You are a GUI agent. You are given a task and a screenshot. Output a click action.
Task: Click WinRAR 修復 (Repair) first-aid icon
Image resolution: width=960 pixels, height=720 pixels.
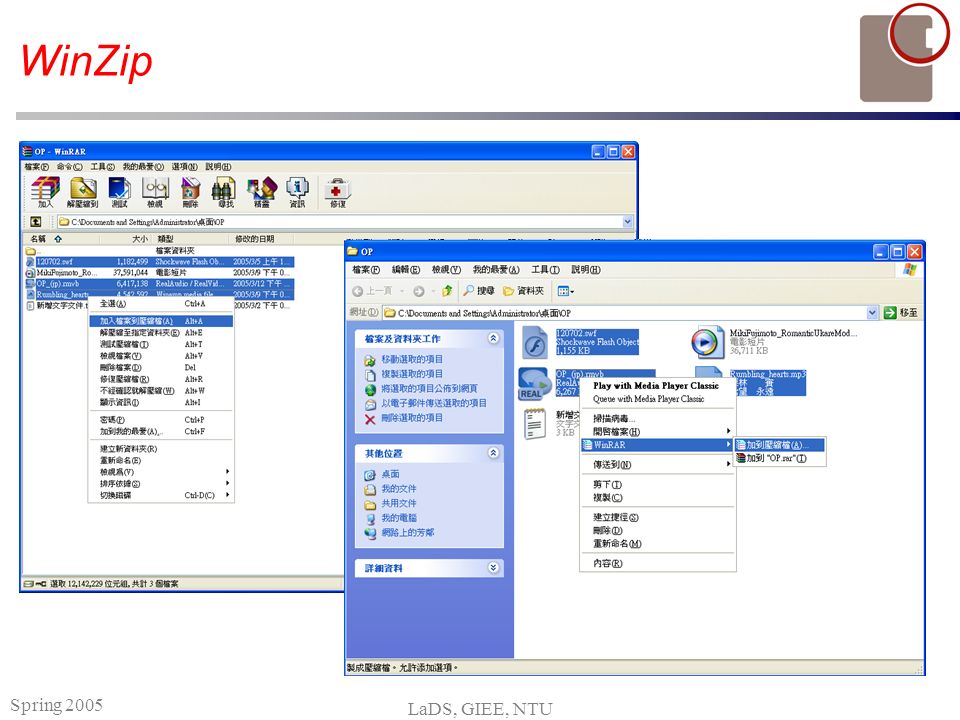point(337,192)
